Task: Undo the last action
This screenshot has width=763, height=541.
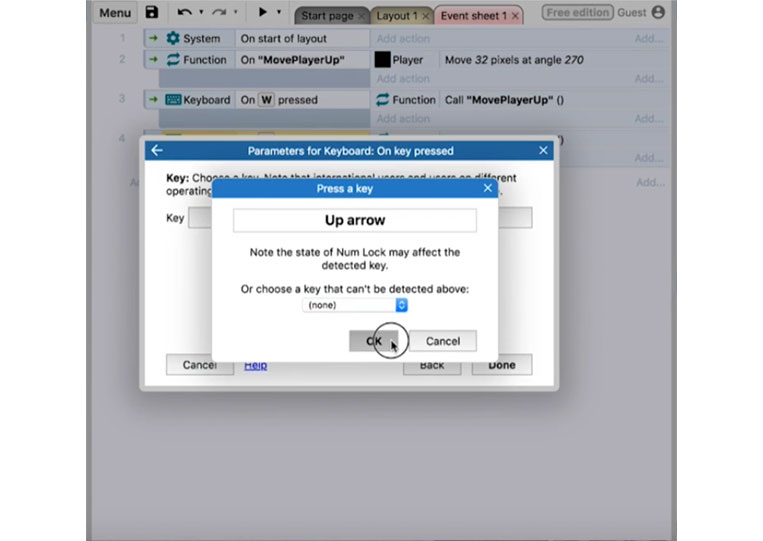Action: pos(184,12)
